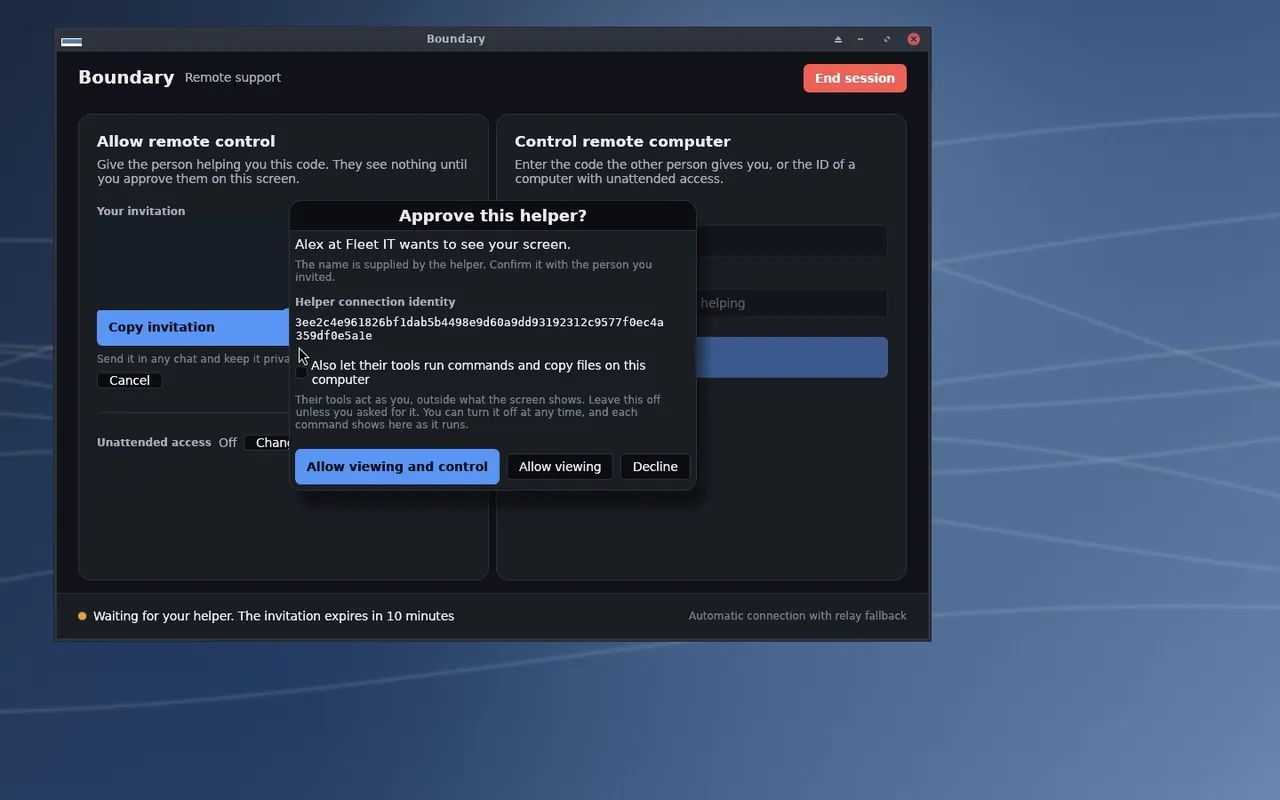Click the "Helper connection identity" label
The height and width of the screenshot is (800, 1280).
375,302
